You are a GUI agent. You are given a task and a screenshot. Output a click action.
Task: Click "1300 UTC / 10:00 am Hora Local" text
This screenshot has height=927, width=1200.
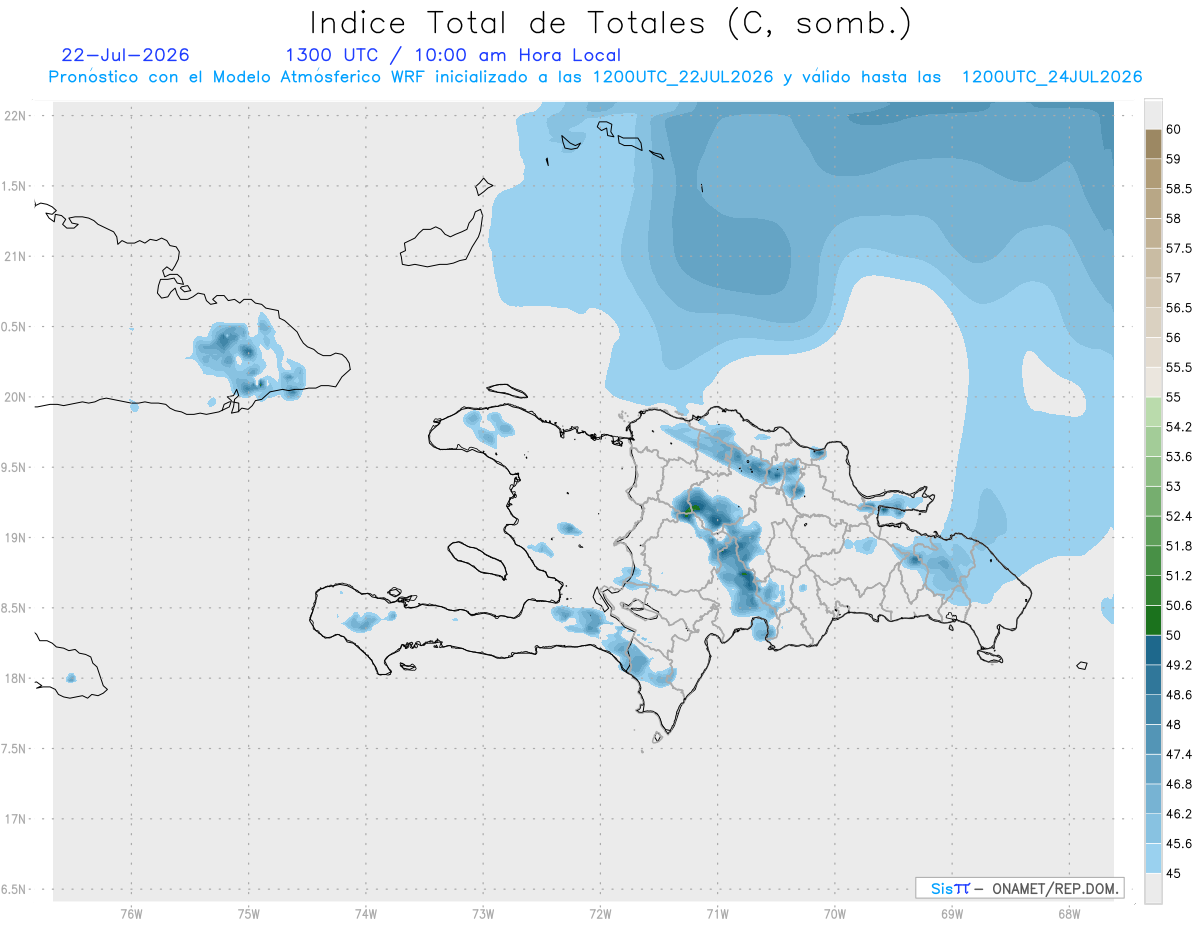click(x=453, y=55)
